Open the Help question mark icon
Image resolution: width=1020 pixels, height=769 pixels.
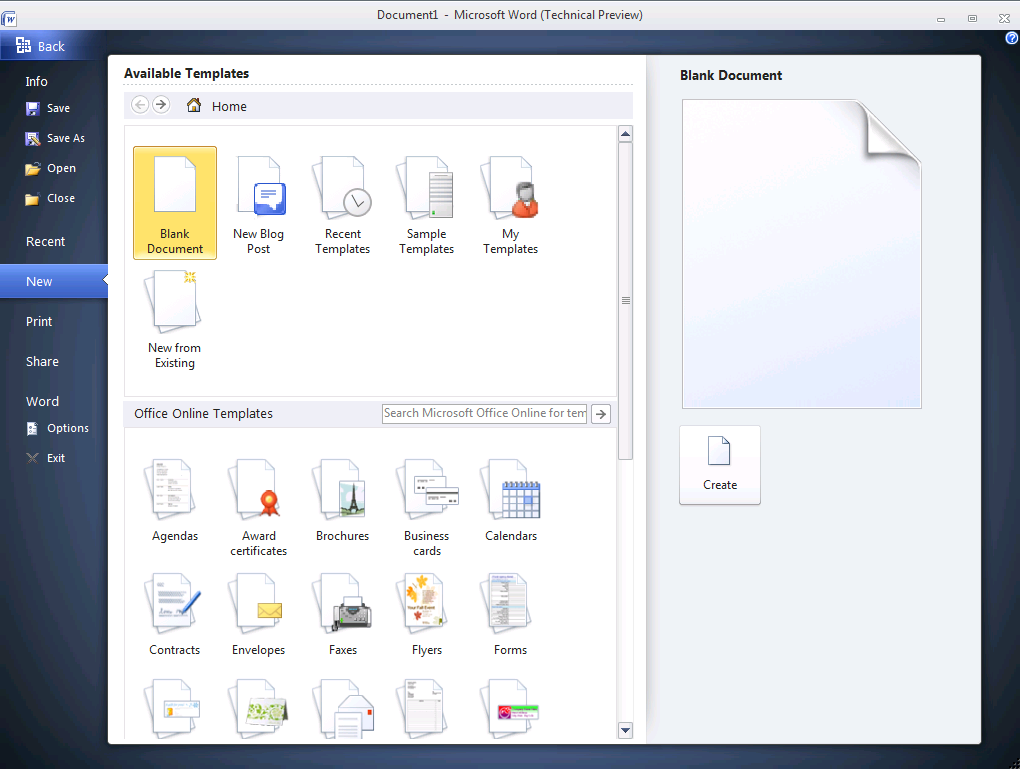1012,38
